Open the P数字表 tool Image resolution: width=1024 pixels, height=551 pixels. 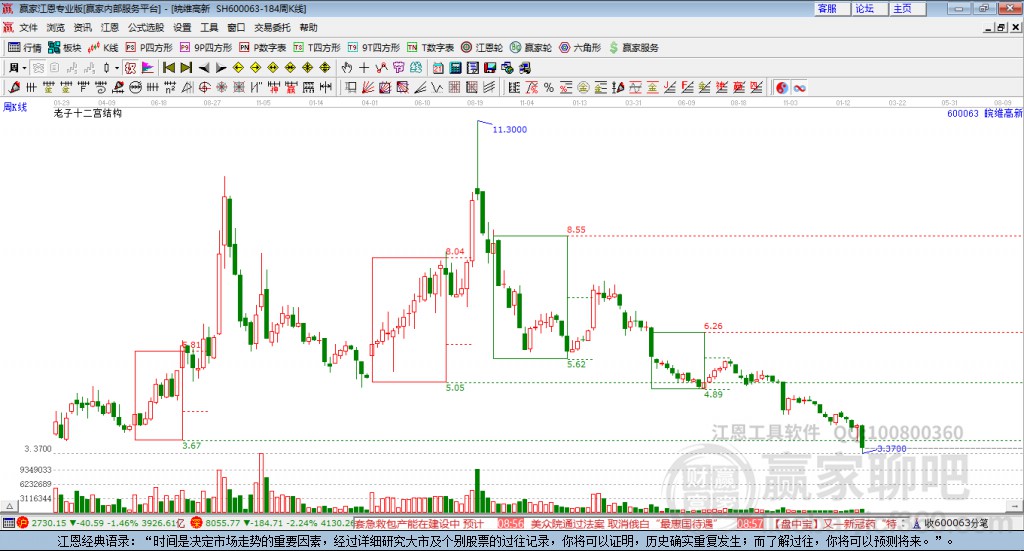click(x=263, y=48)
